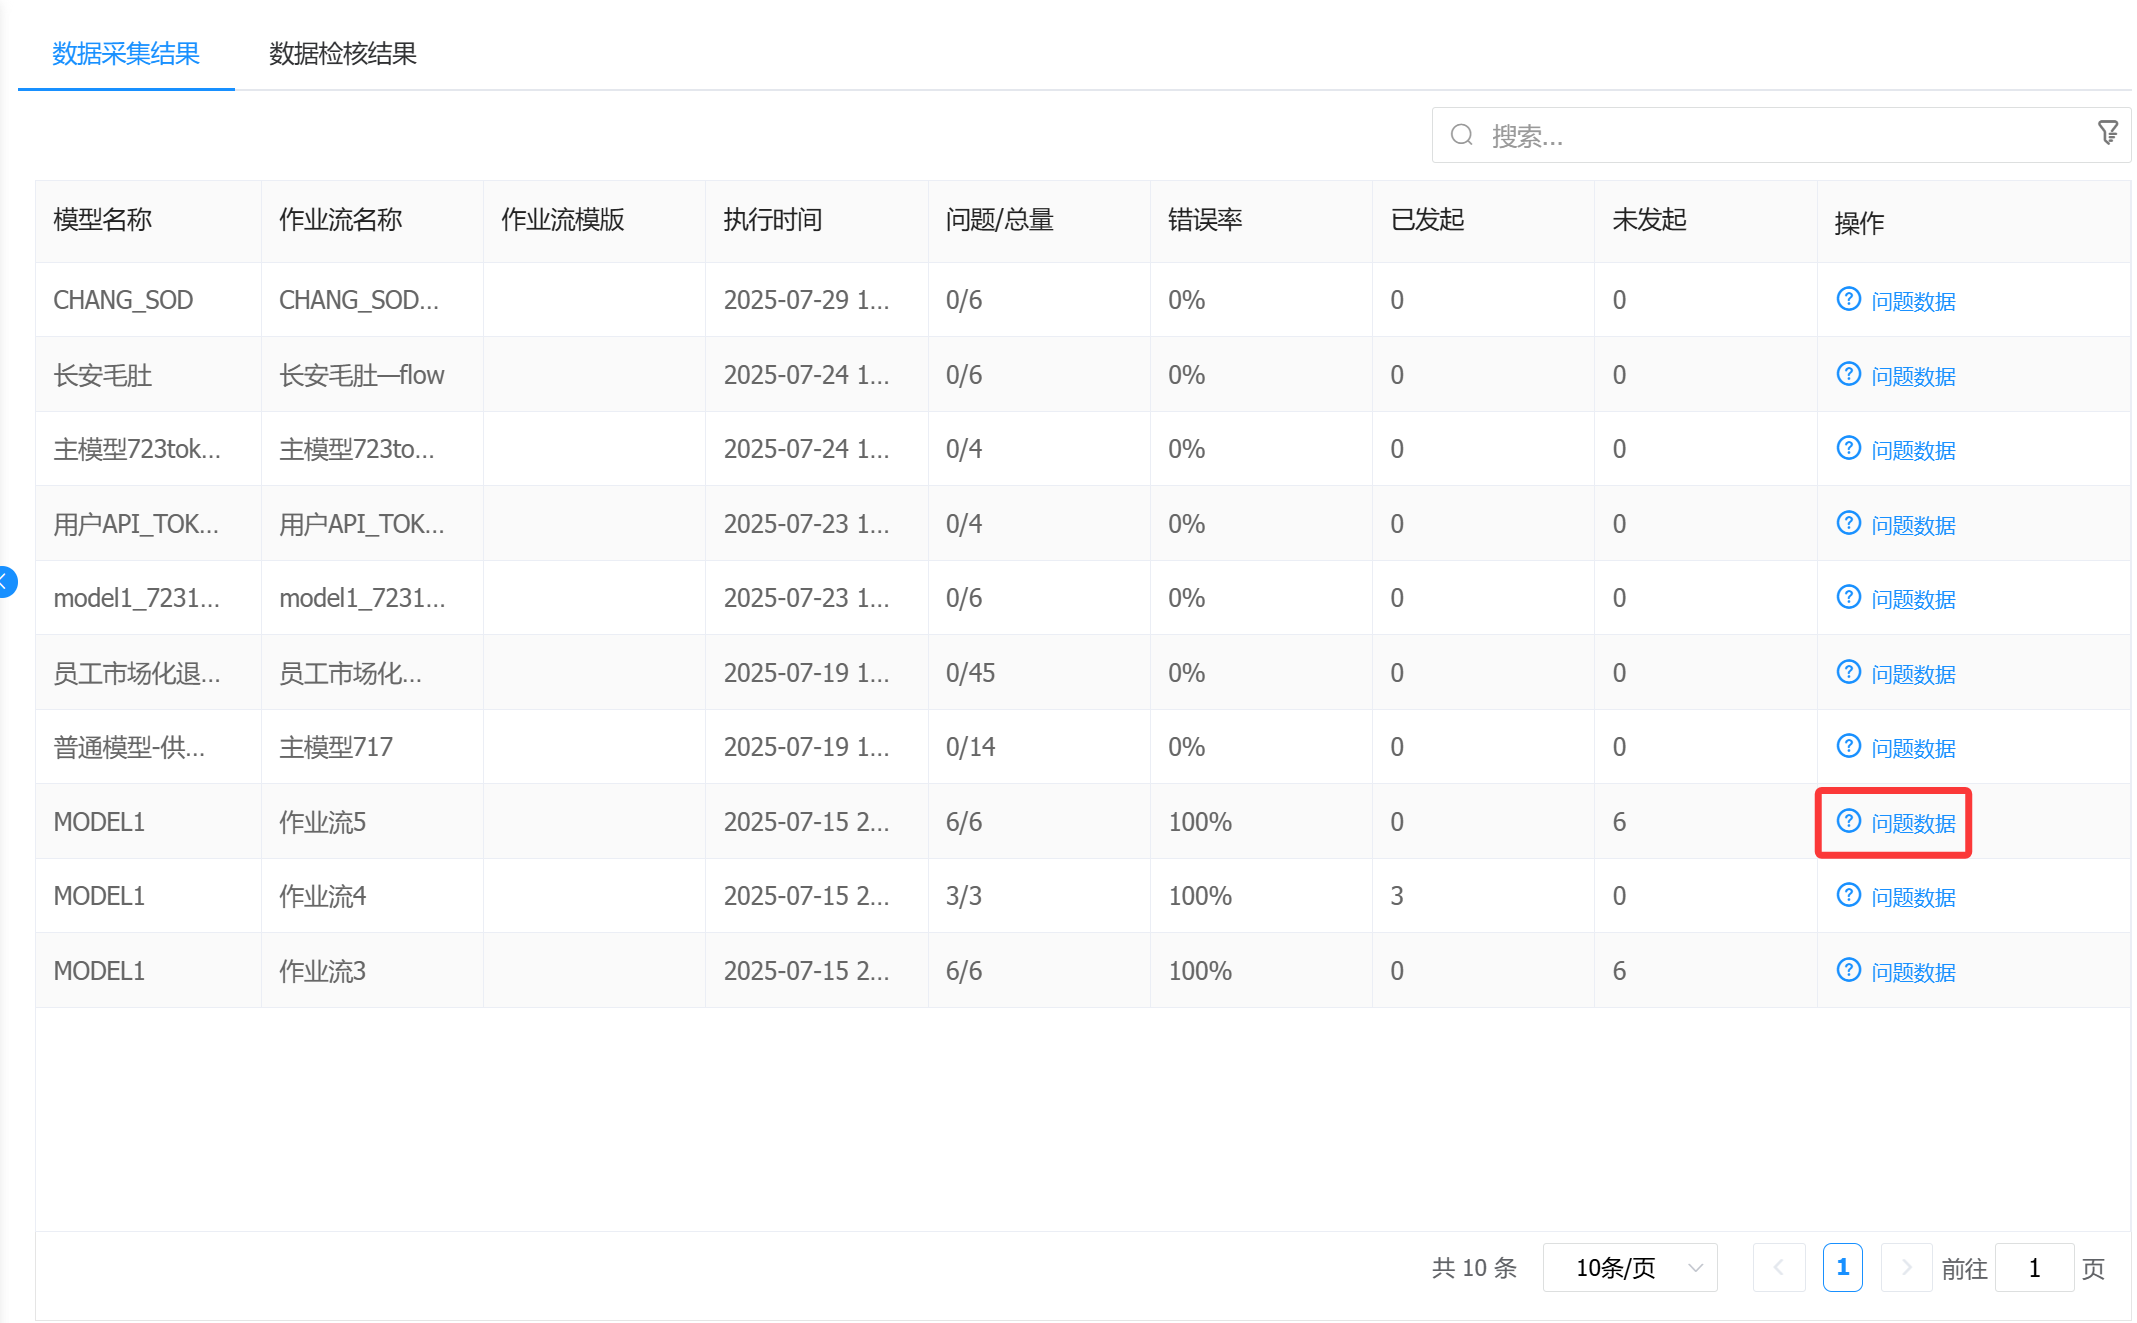This screenshot has height=1323, width=2137.
Task: Open 问题数据 for model1_7231 row
Action: pos(1912,599)
